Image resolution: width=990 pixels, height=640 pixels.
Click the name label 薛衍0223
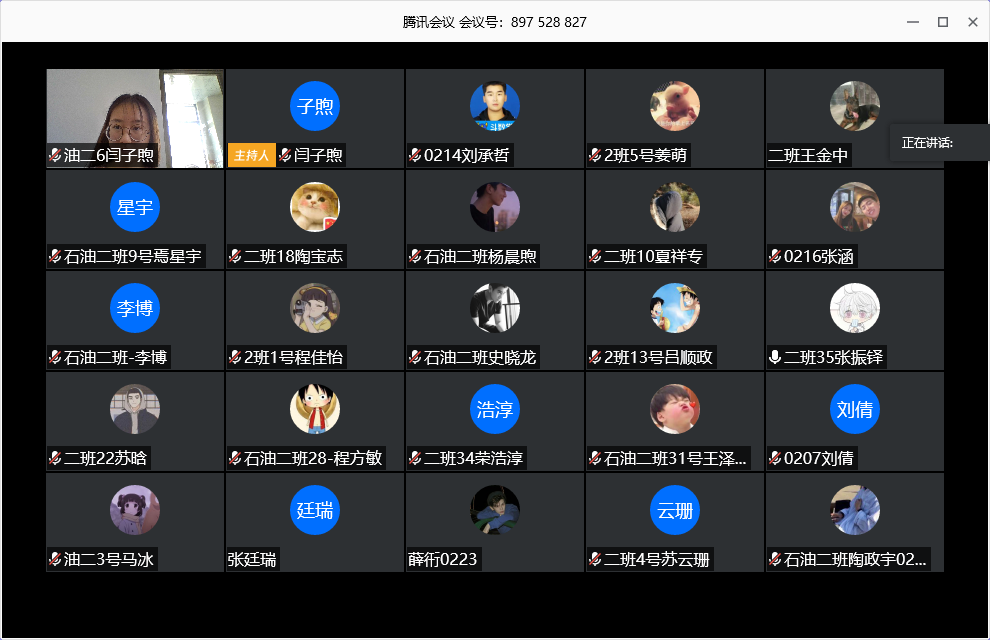pyautogui.click(x=443, y=559)
